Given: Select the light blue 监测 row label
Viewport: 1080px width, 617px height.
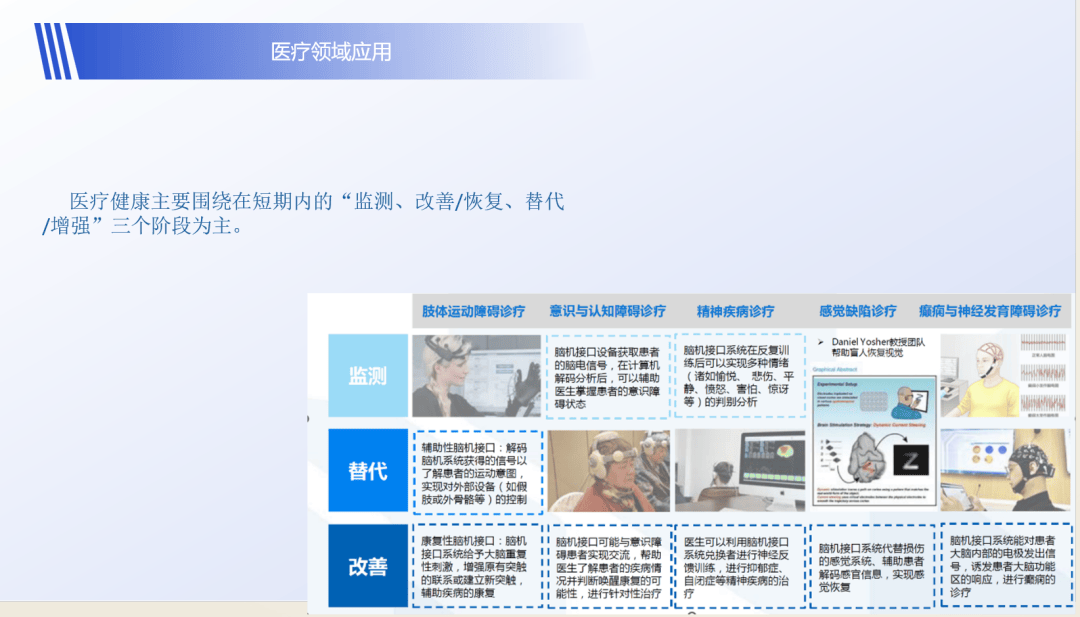Looking at the screenshot, I should pos(368,375).
